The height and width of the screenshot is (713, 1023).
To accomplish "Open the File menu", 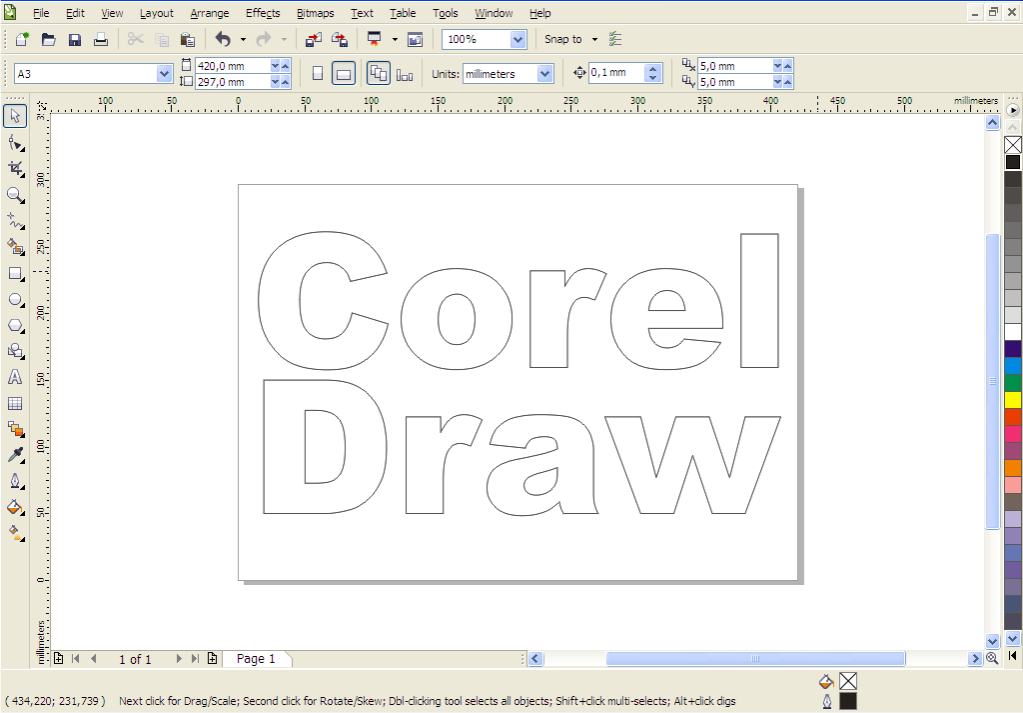I will coord(41,13).
